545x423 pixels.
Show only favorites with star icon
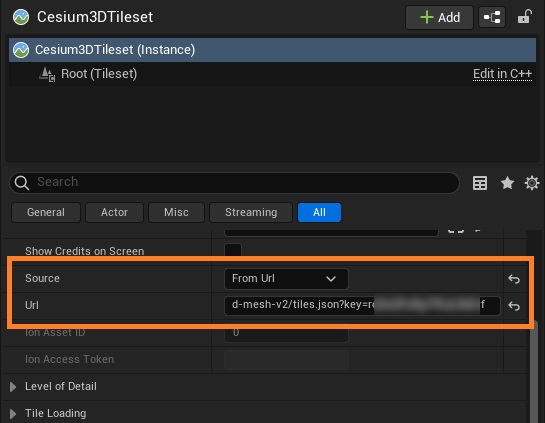pos(507,183)
